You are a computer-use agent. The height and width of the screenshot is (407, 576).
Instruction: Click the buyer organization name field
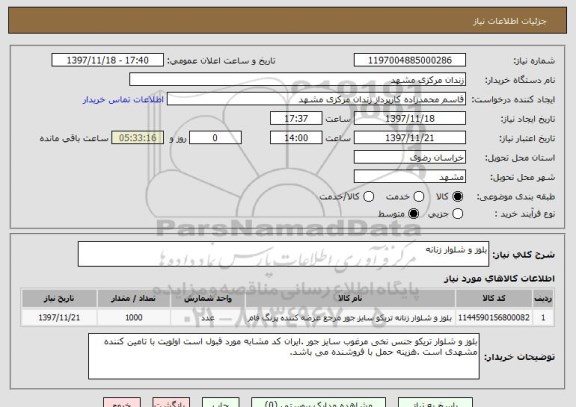(x=298, y=80)
